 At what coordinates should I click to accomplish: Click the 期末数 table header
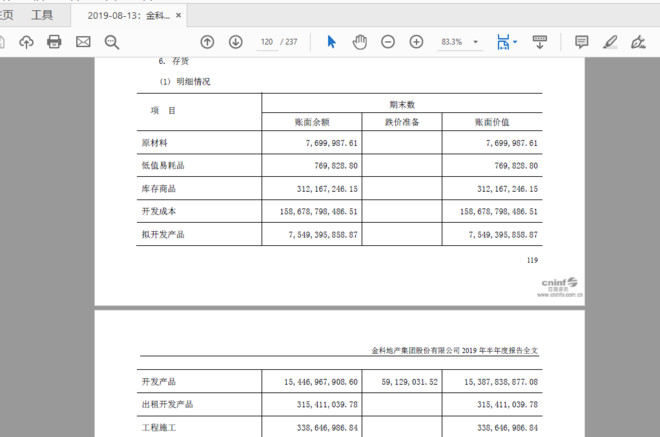tap(402, 104)
